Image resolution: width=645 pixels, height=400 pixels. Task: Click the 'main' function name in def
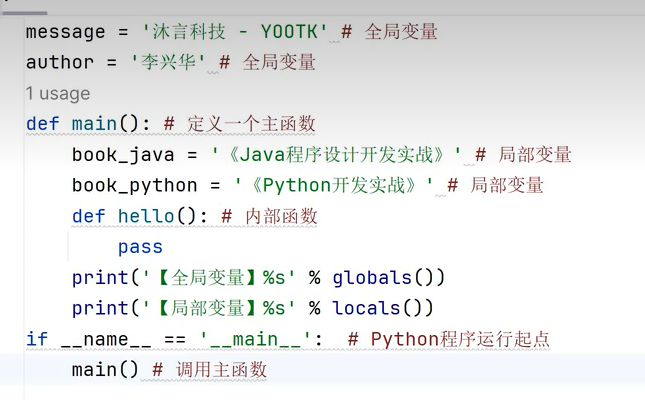coord(94,124)
